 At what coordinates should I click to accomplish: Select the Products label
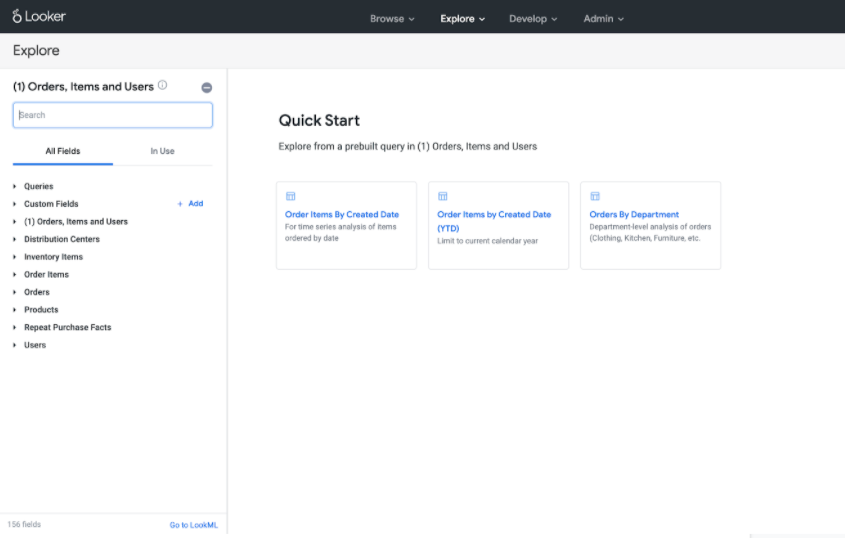point(41,310)
